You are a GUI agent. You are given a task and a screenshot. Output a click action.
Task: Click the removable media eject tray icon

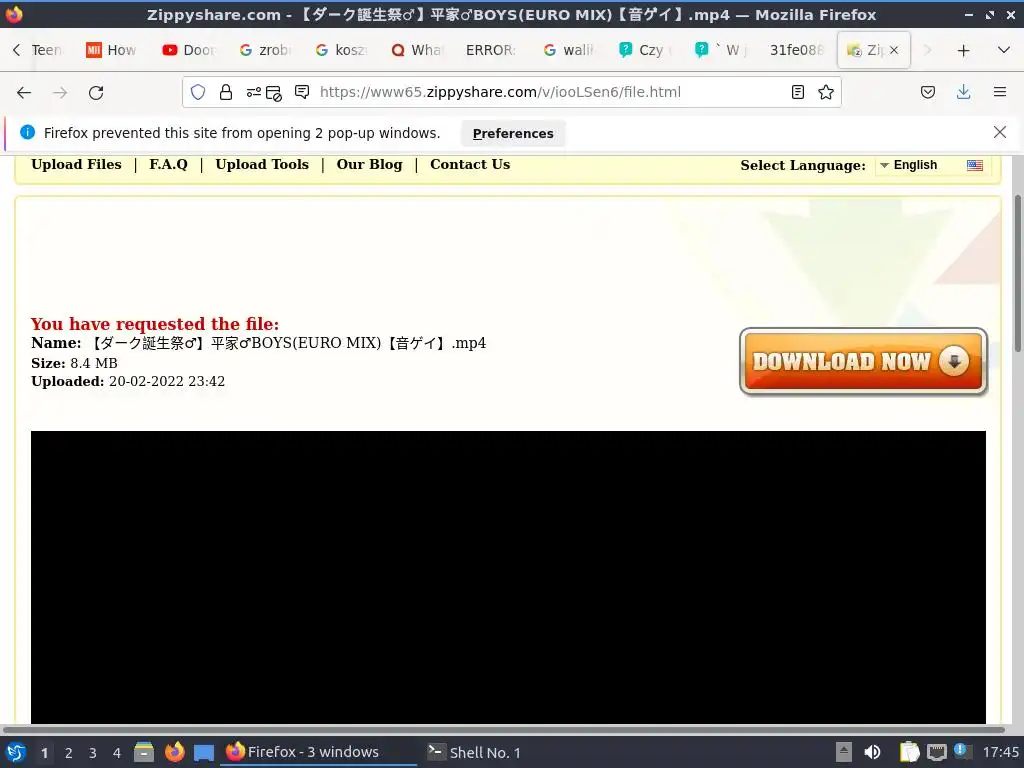click(844, 752)
